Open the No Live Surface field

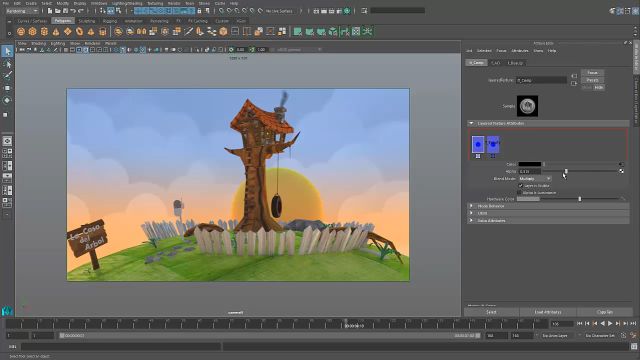coord(279,11)
